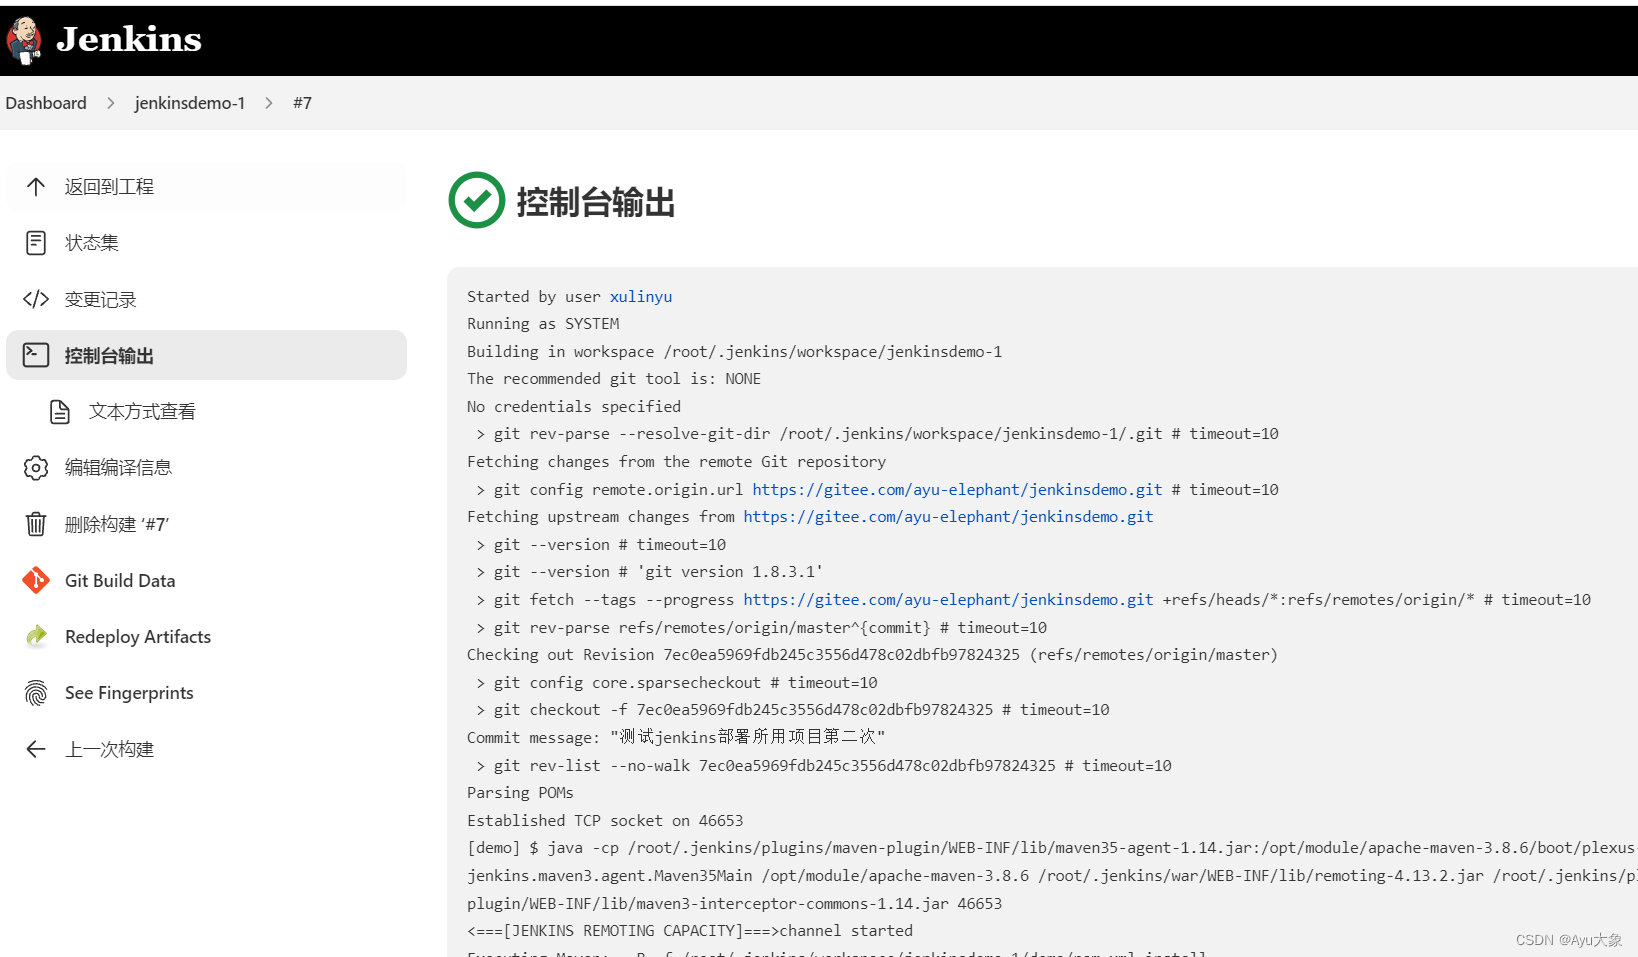This screenshot has height=957, width=1638.
Task: Expand chevron after jenkinsdemo-1 breadcrumb
Action: (x=269, y=103)
